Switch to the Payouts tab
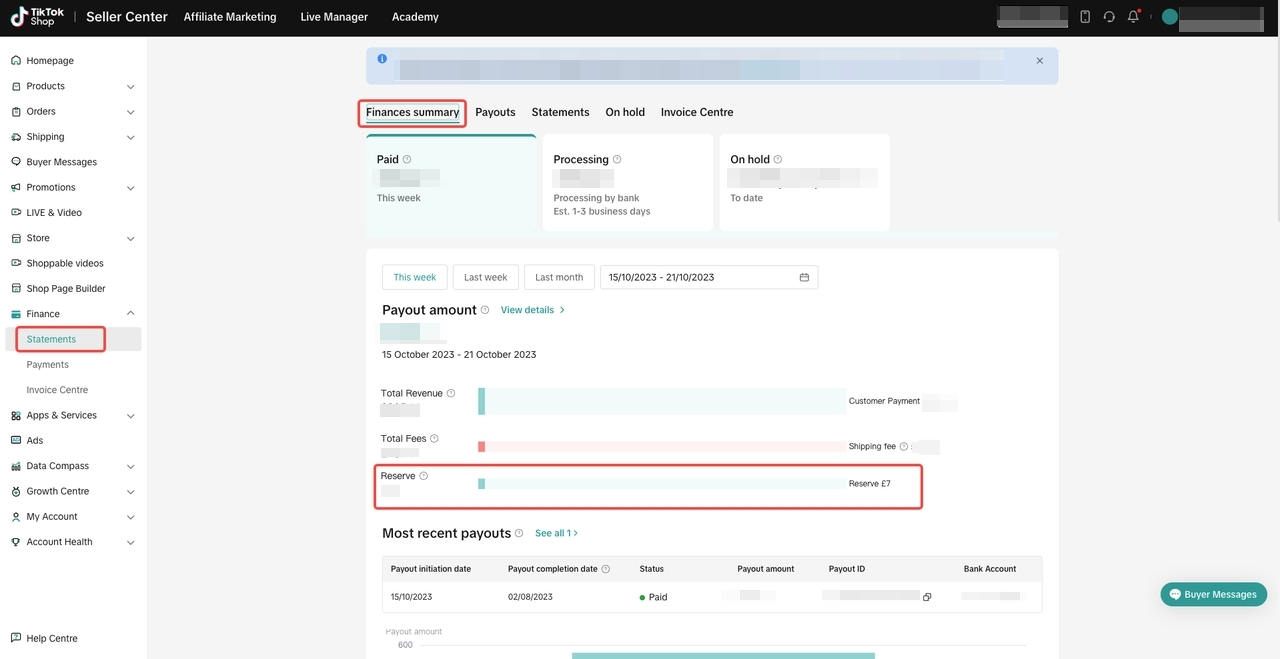The width and height of the screenshot is (1280, 659). click(x=495, y=112)
